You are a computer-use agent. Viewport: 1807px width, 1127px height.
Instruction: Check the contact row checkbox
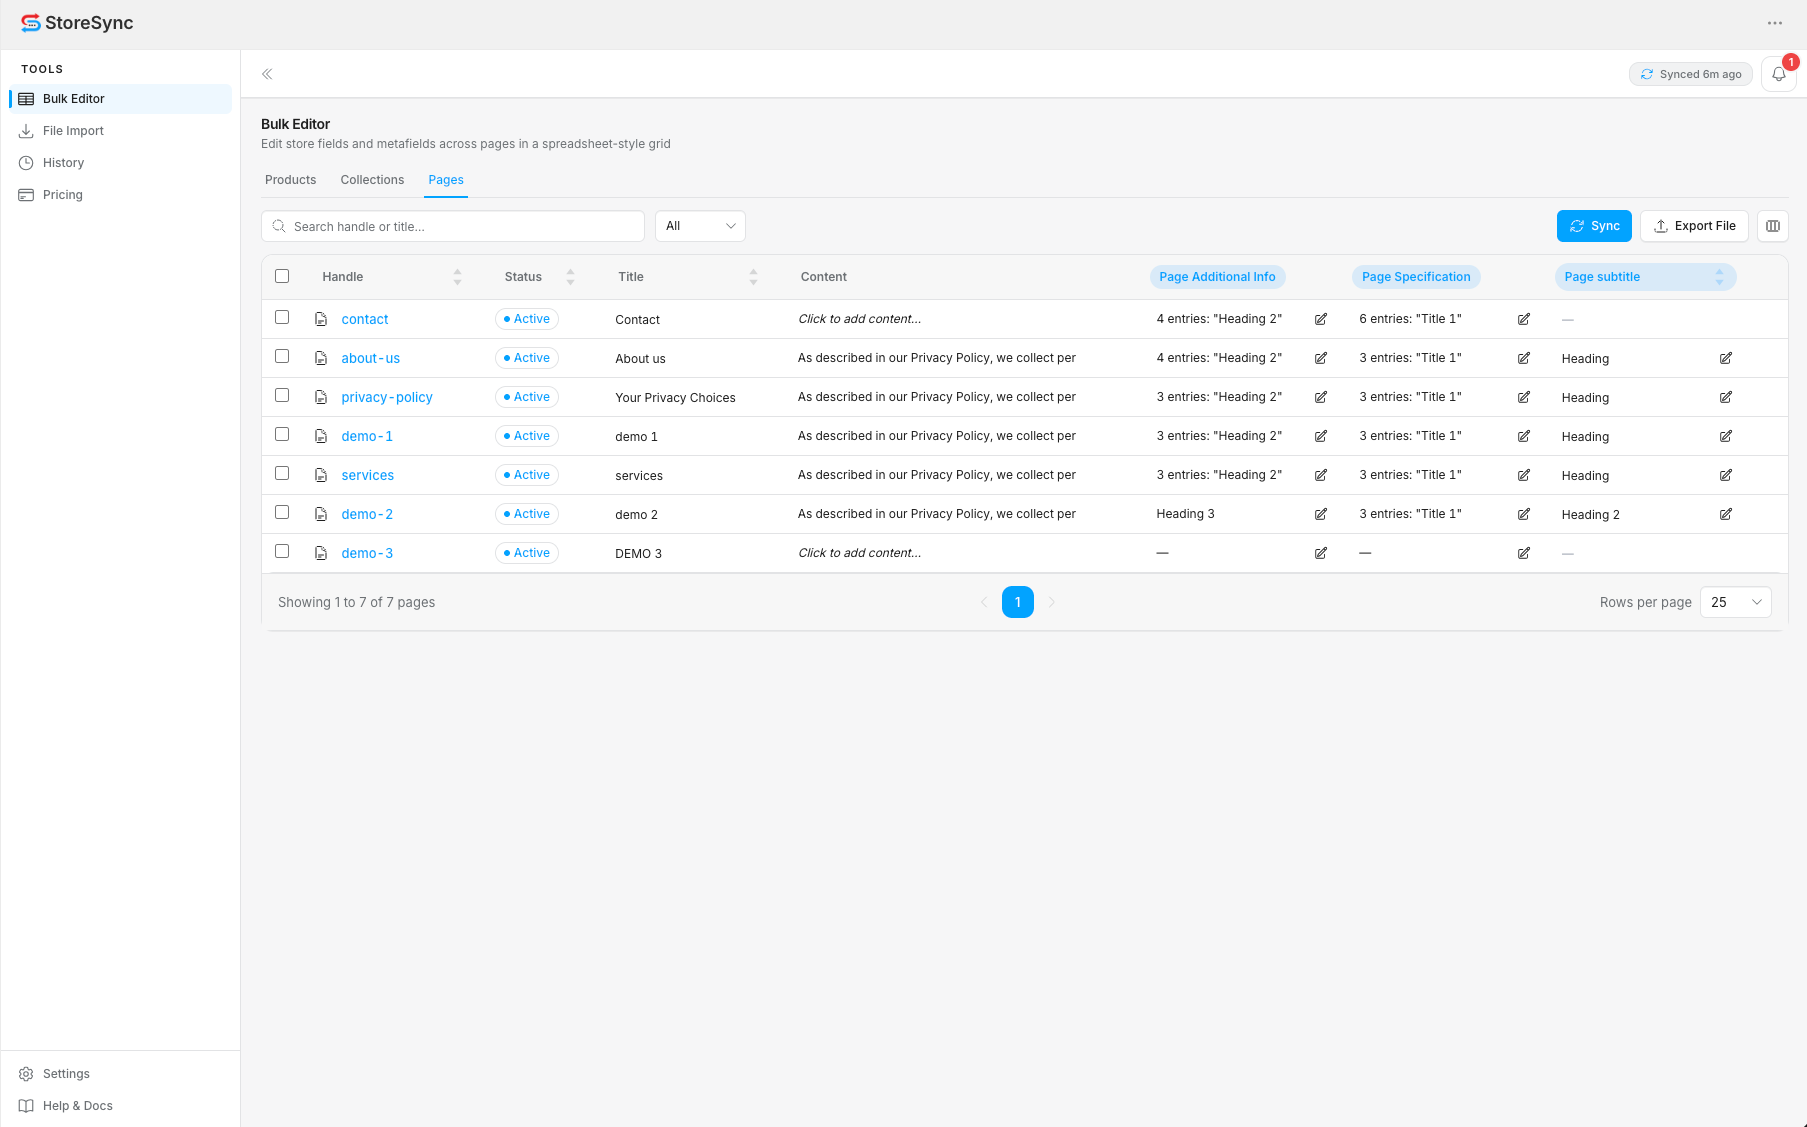(282, 317)
